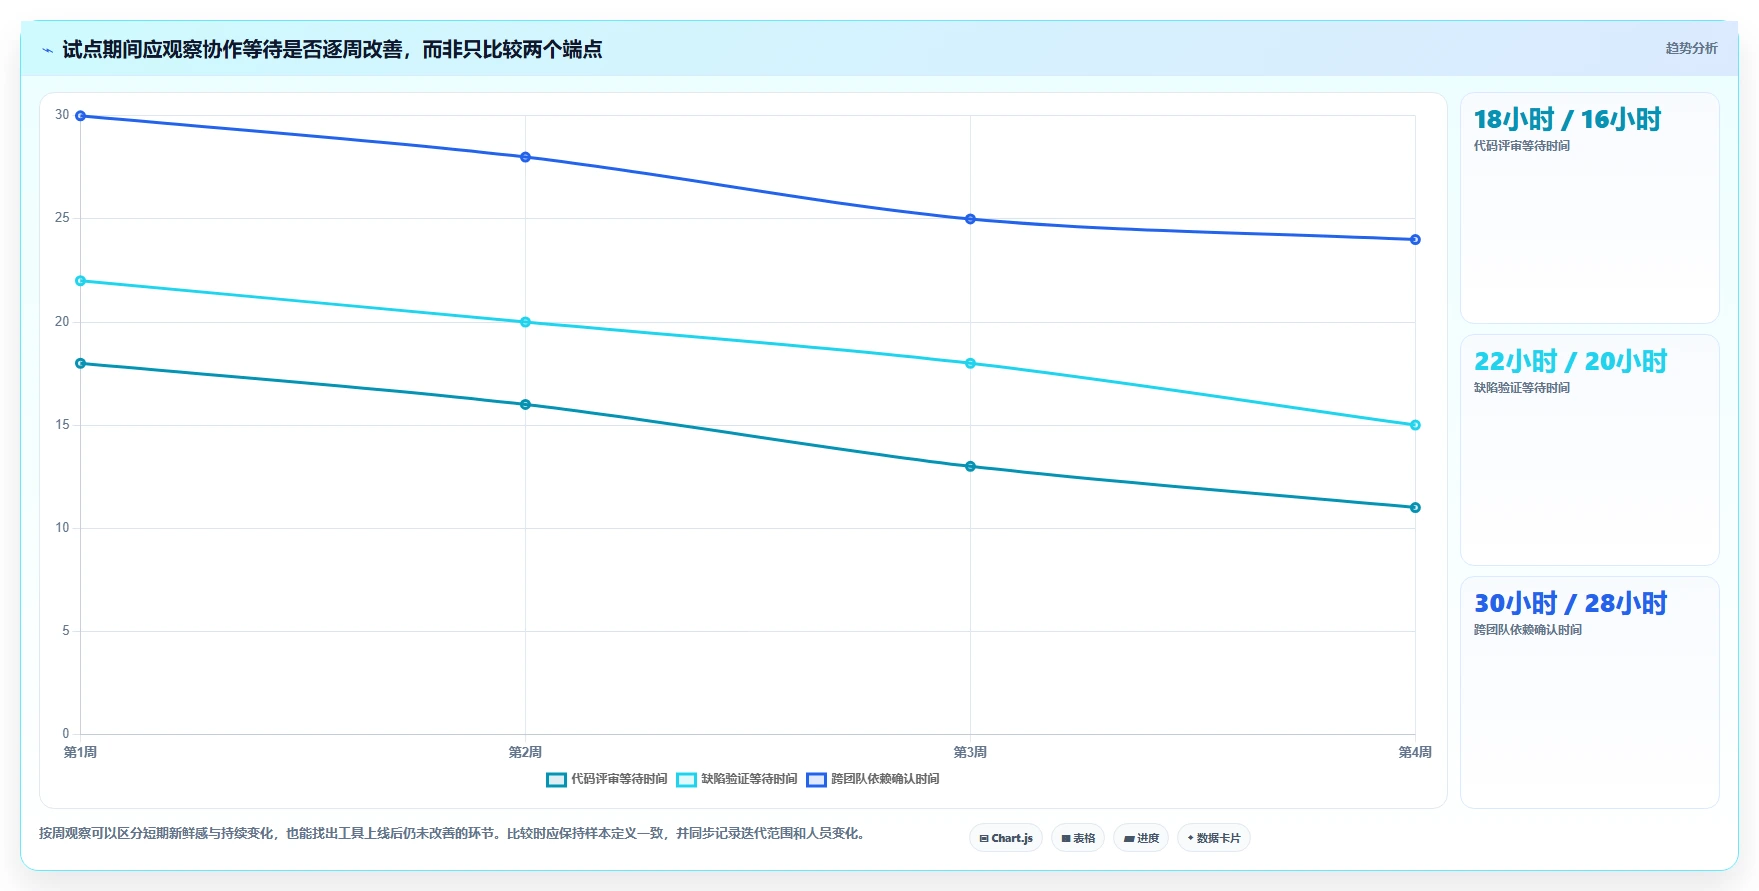This screenshot has width=1759, height=891.
Task: Click the y-axis tick label 25
Action: point(62,218)
